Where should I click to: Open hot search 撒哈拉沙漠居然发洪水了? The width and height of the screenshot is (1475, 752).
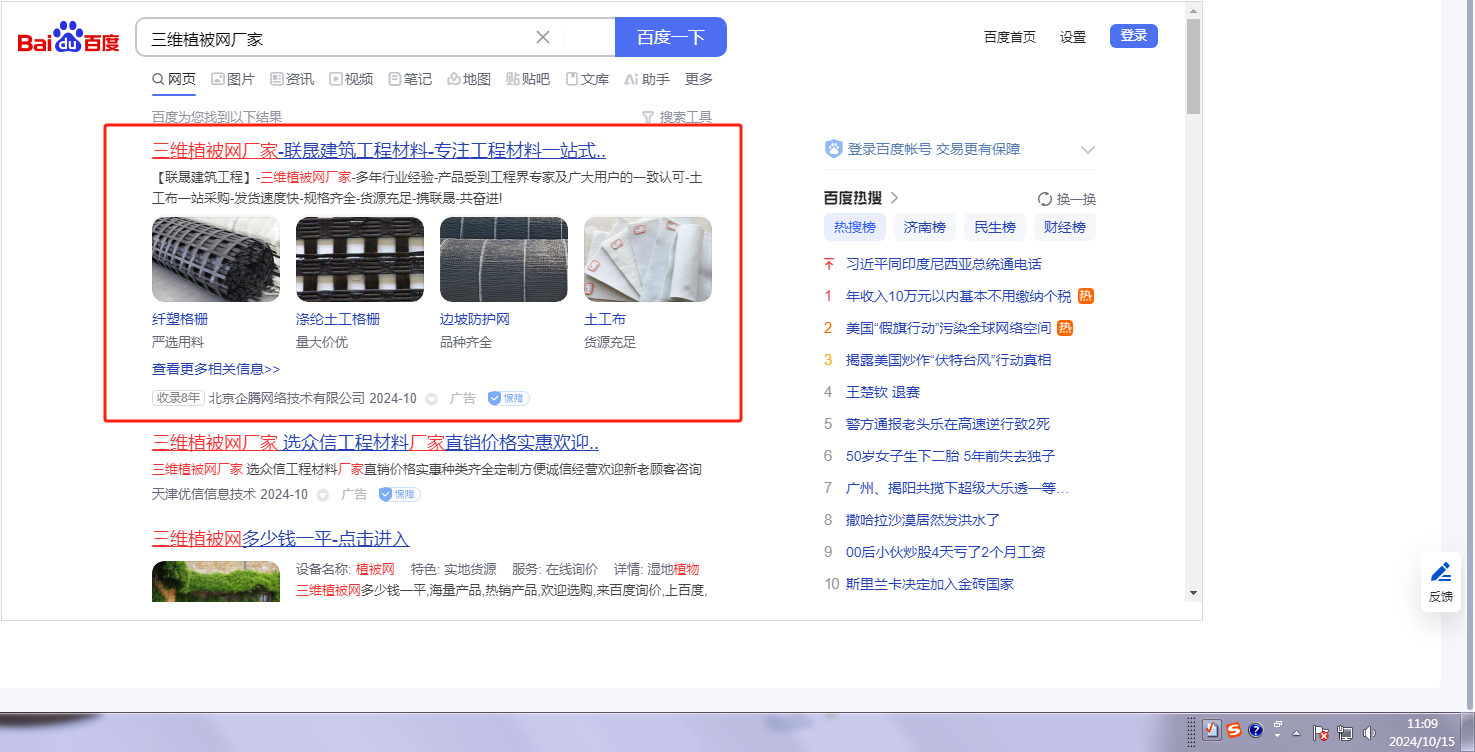(x=923, y=520)
